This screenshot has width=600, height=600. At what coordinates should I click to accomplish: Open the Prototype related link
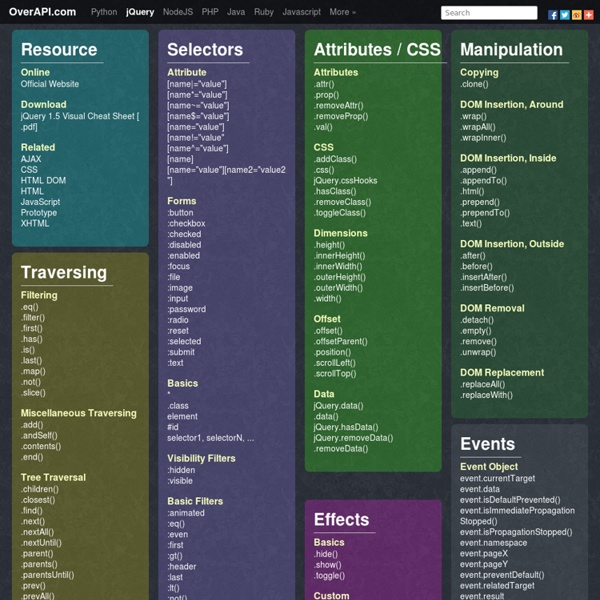point(39,212)
